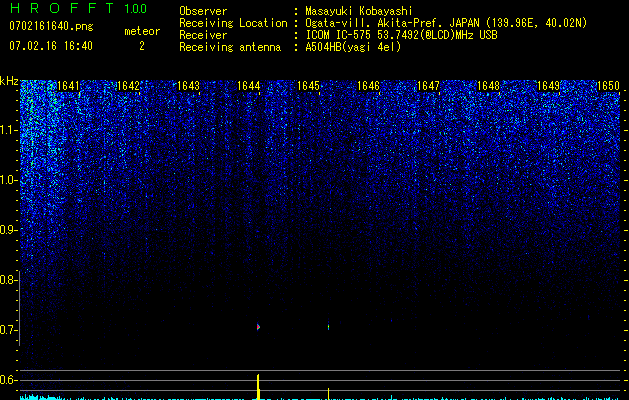Screen dimensions: 629x400
Task: Click the 1647 time marker
Action: click(428, 86)
